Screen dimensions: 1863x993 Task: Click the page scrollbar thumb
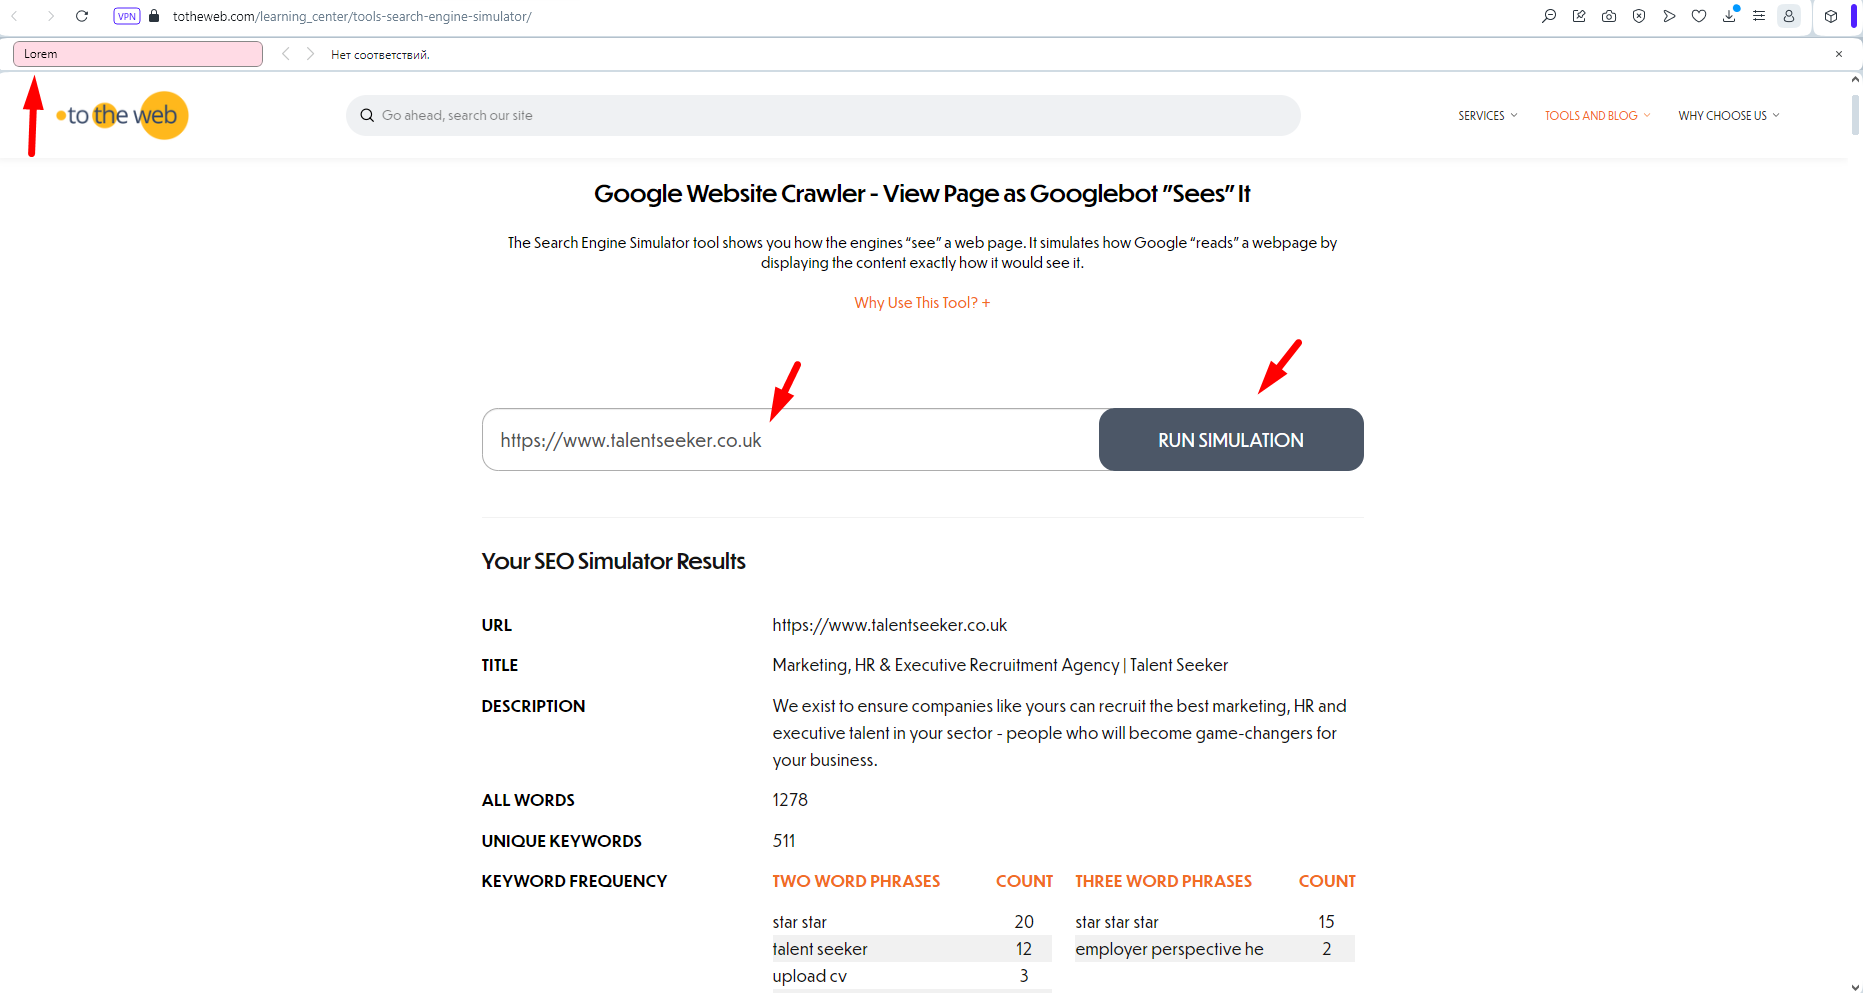point(1855,113)
